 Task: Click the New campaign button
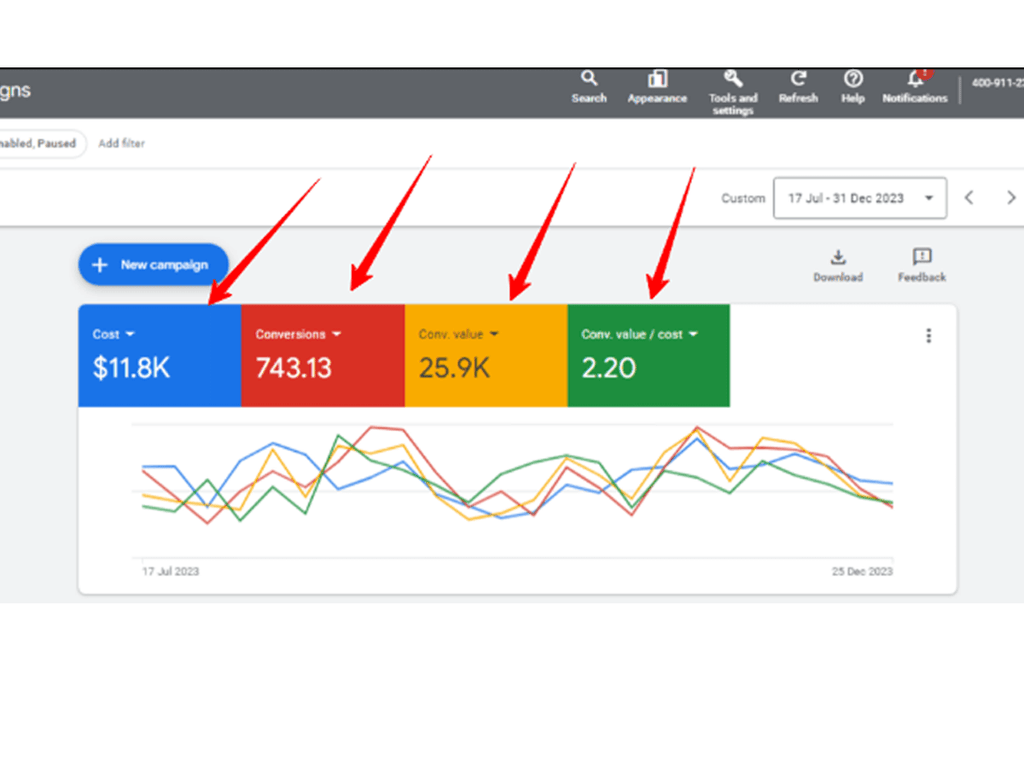click(x=153, y=265)
